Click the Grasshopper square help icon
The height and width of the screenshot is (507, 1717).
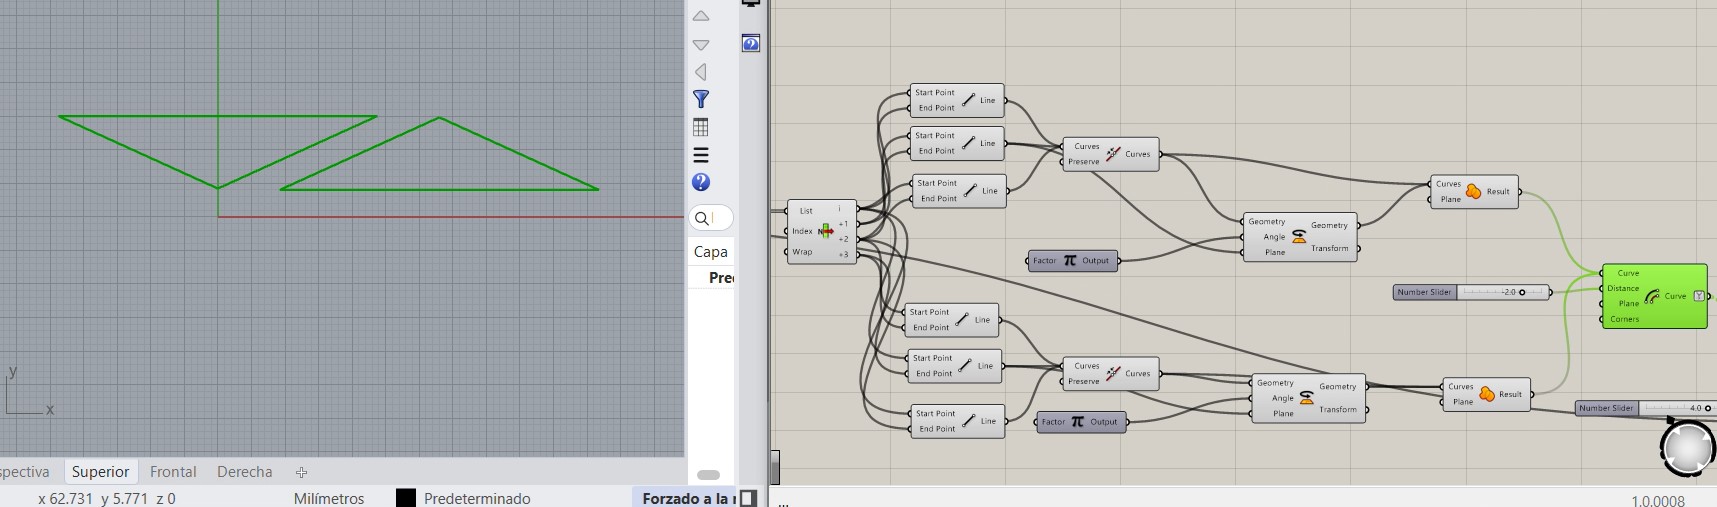tap(751, 43)
